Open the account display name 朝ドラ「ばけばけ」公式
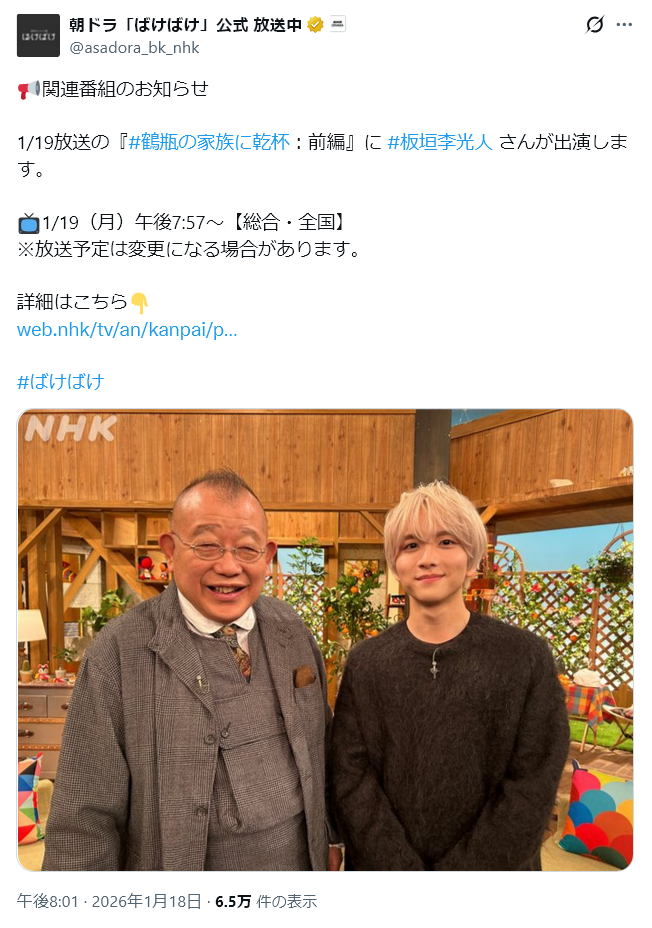Image resolution: width=652 pixels, height=928 pixels. 185,25
